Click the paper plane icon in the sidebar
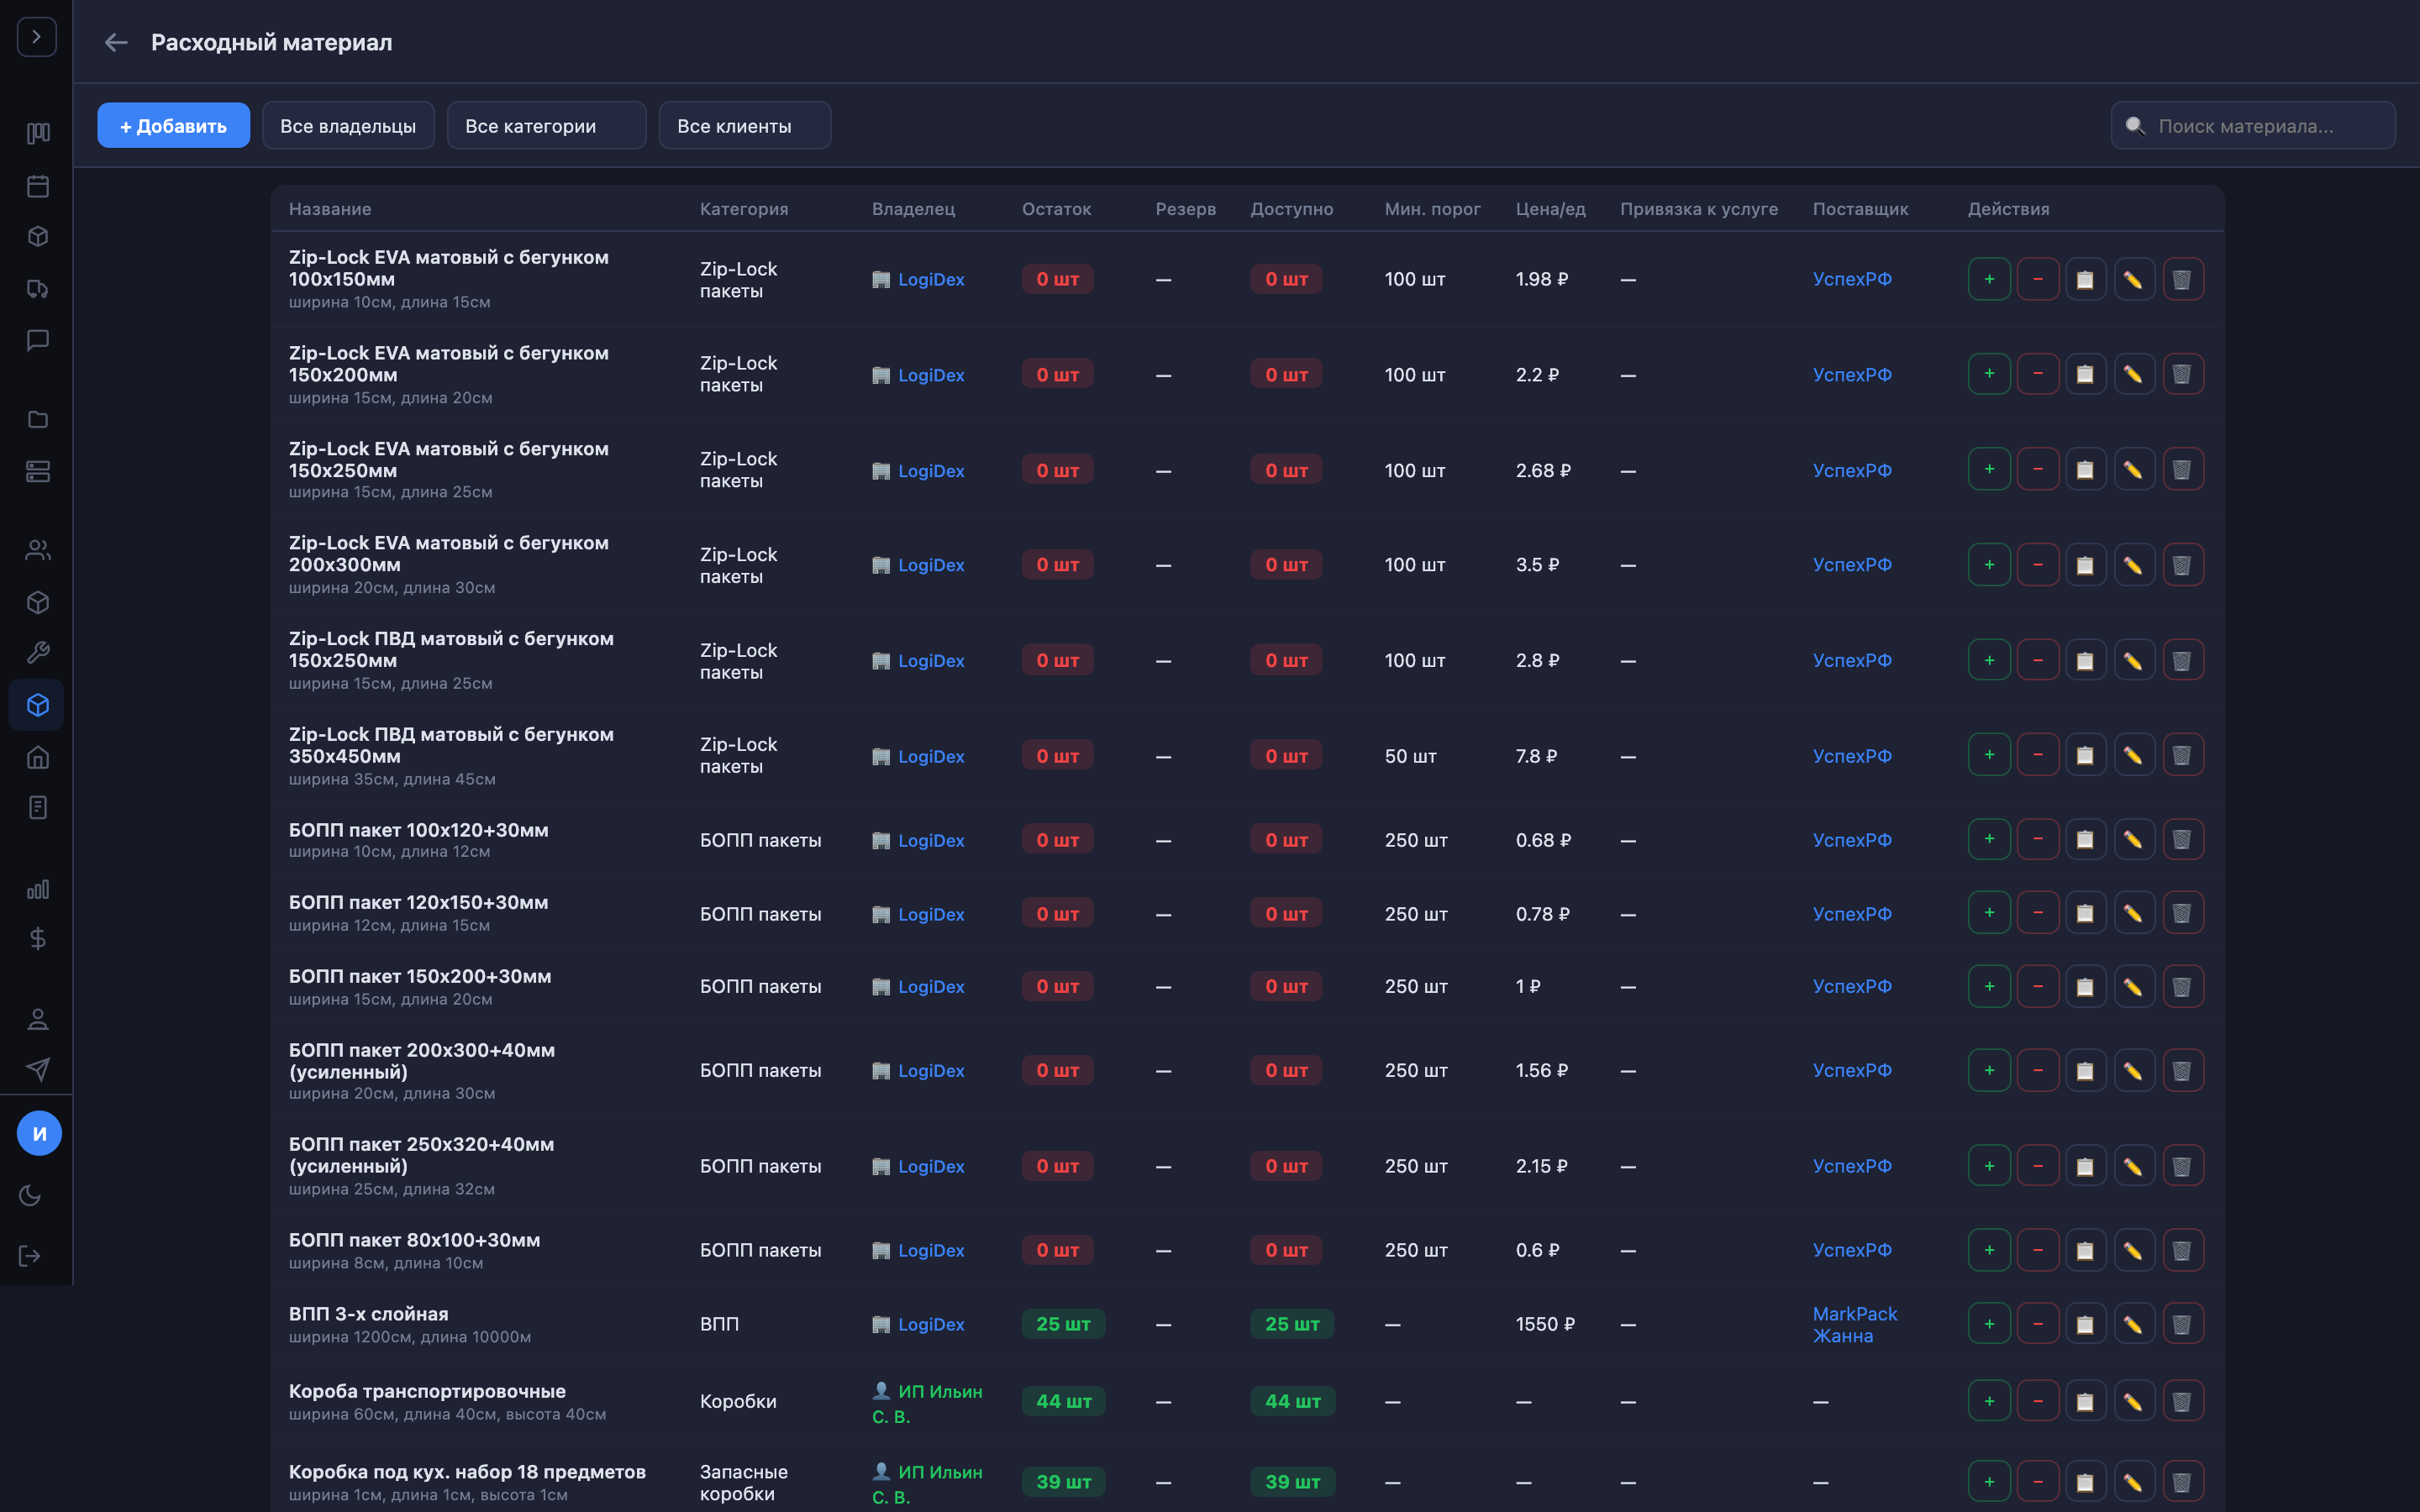 tap(38, 1069)
